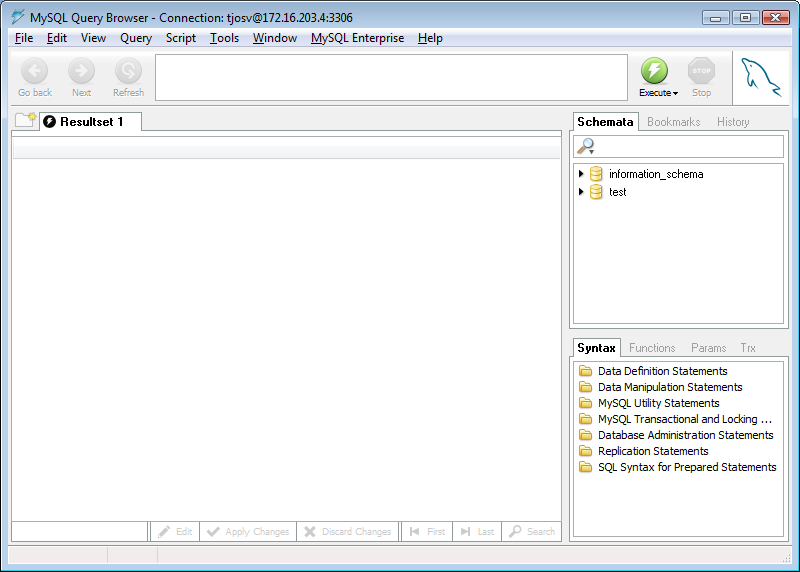Open the Tools menu

[224, 38]
